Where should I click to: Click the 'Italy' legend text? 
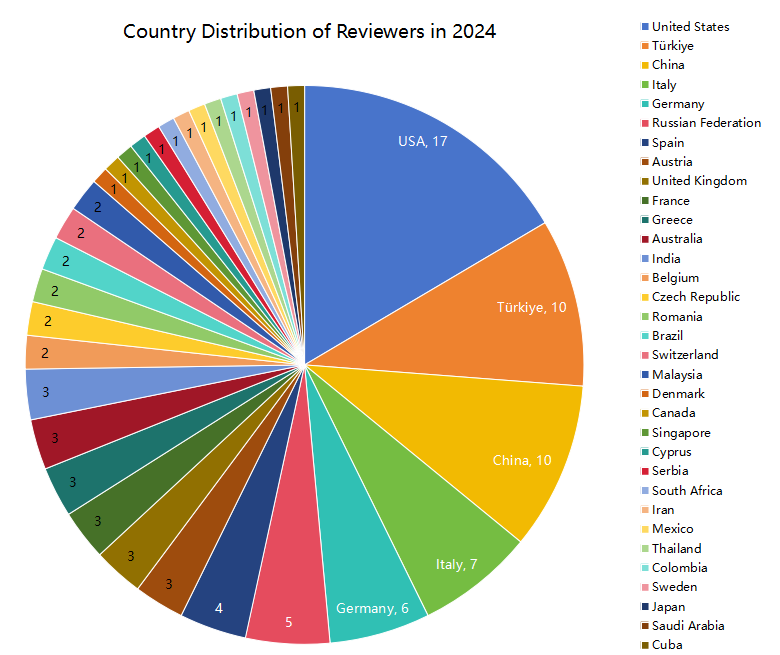(x=664, y=85)
